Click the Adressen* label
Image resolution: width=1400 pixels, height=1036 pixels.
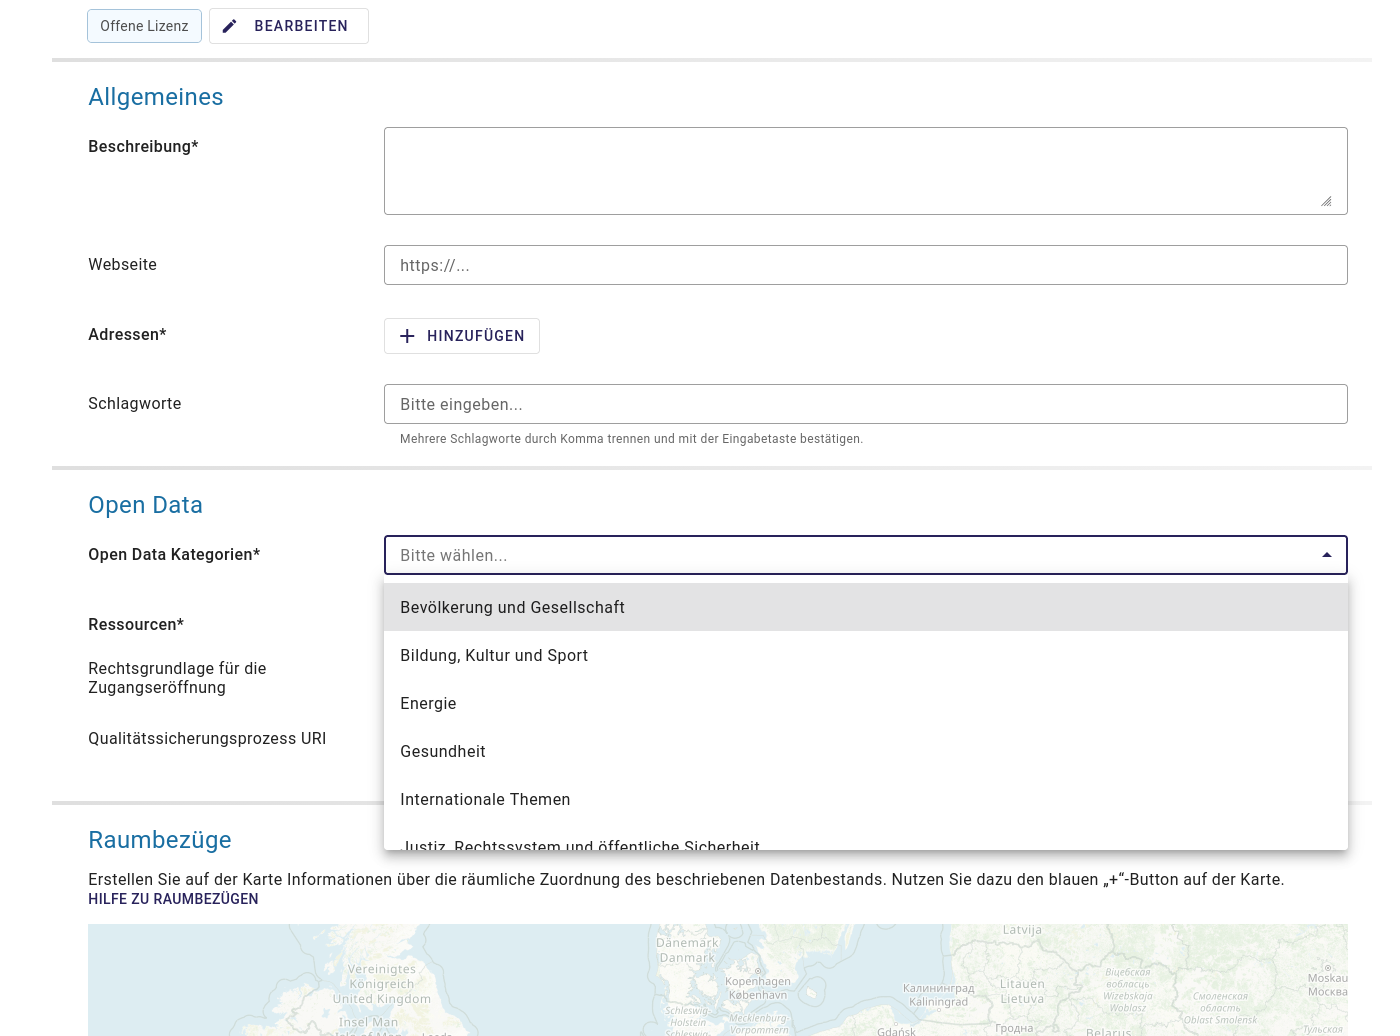click(127, 334)
